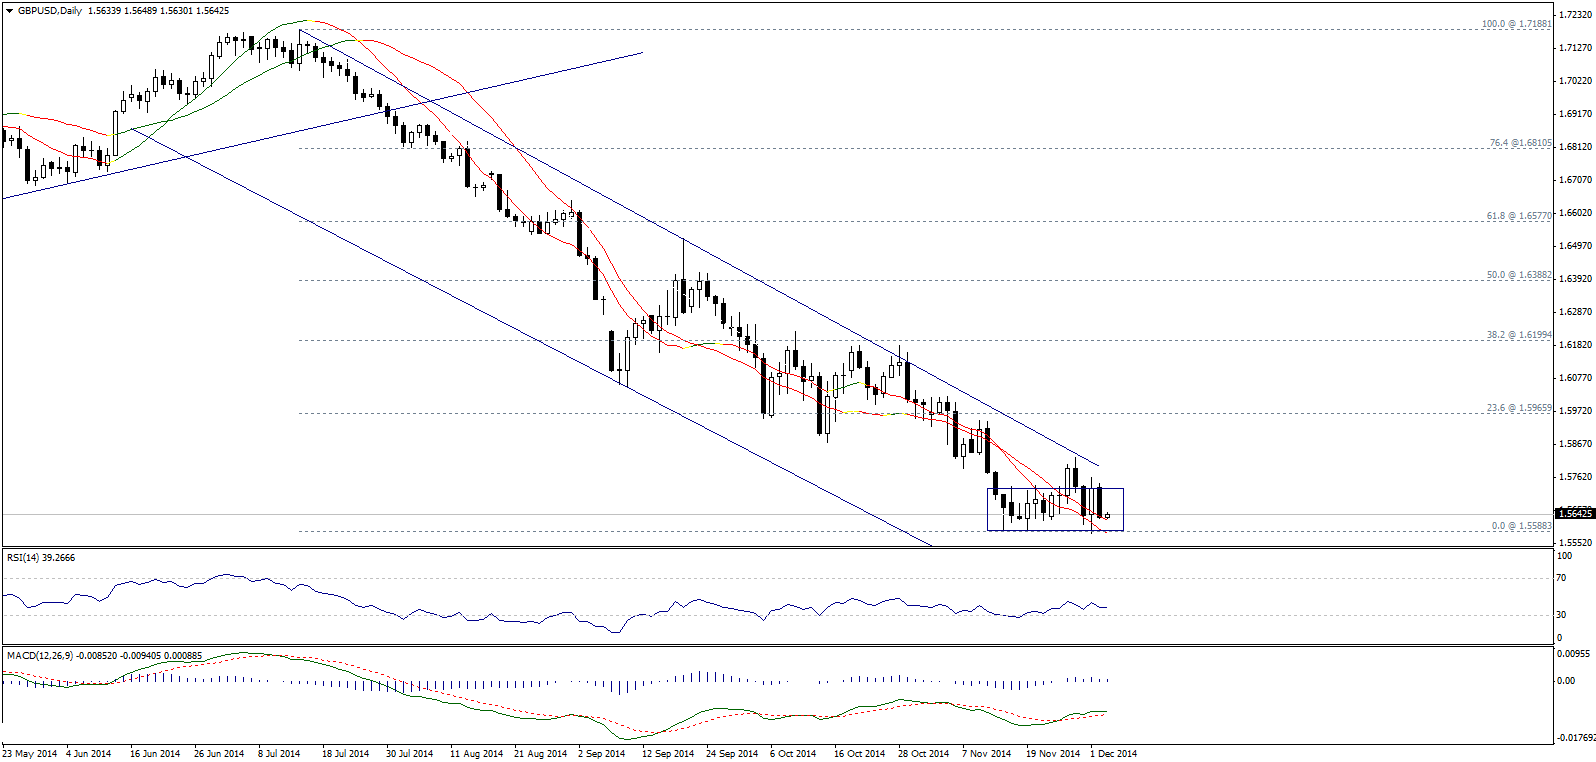1596x762 pixels.
Task: Click the 1 Dec 2014 date marker
Action: tap(1113, 753)
